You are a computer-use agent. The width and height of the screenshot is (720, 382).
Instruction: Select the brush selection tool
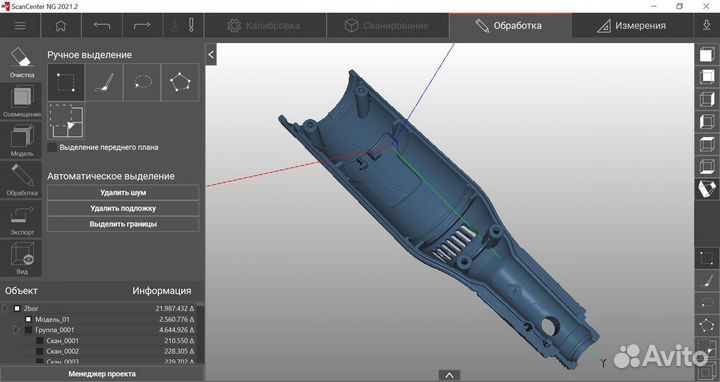[104, 82]
